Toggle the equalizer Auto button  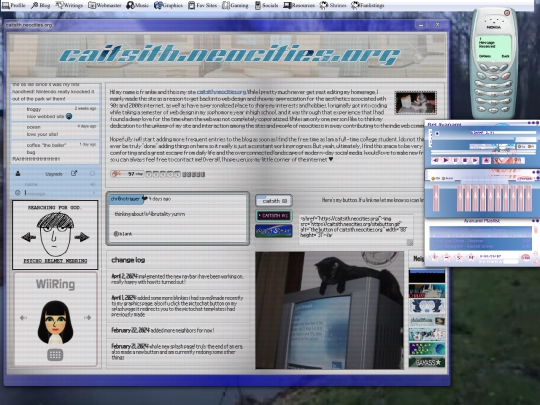point(447,178)
